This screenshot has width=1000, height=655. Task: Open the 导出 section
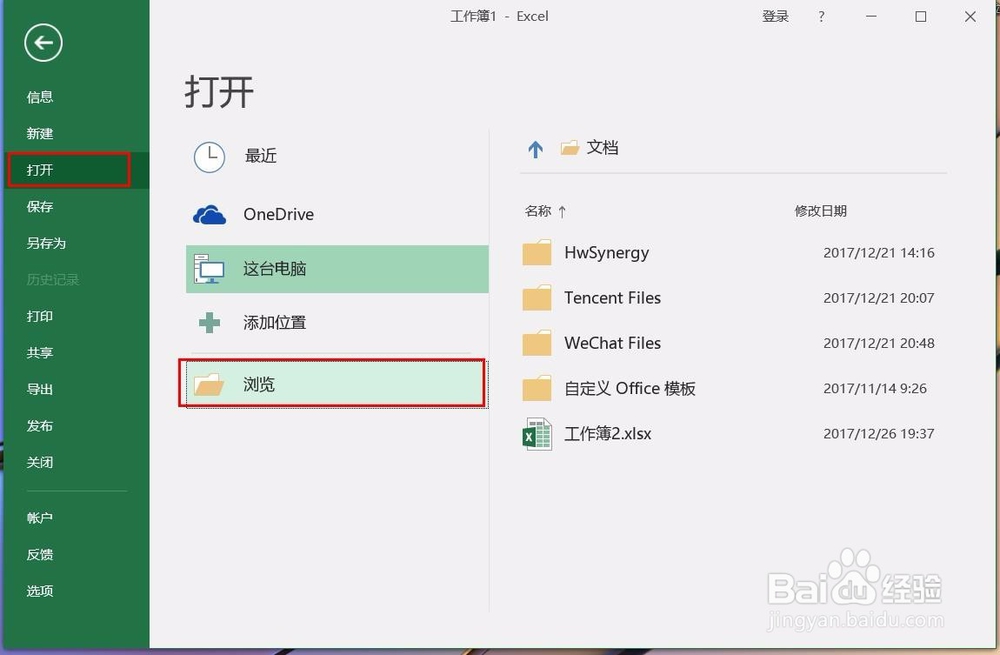39,389
